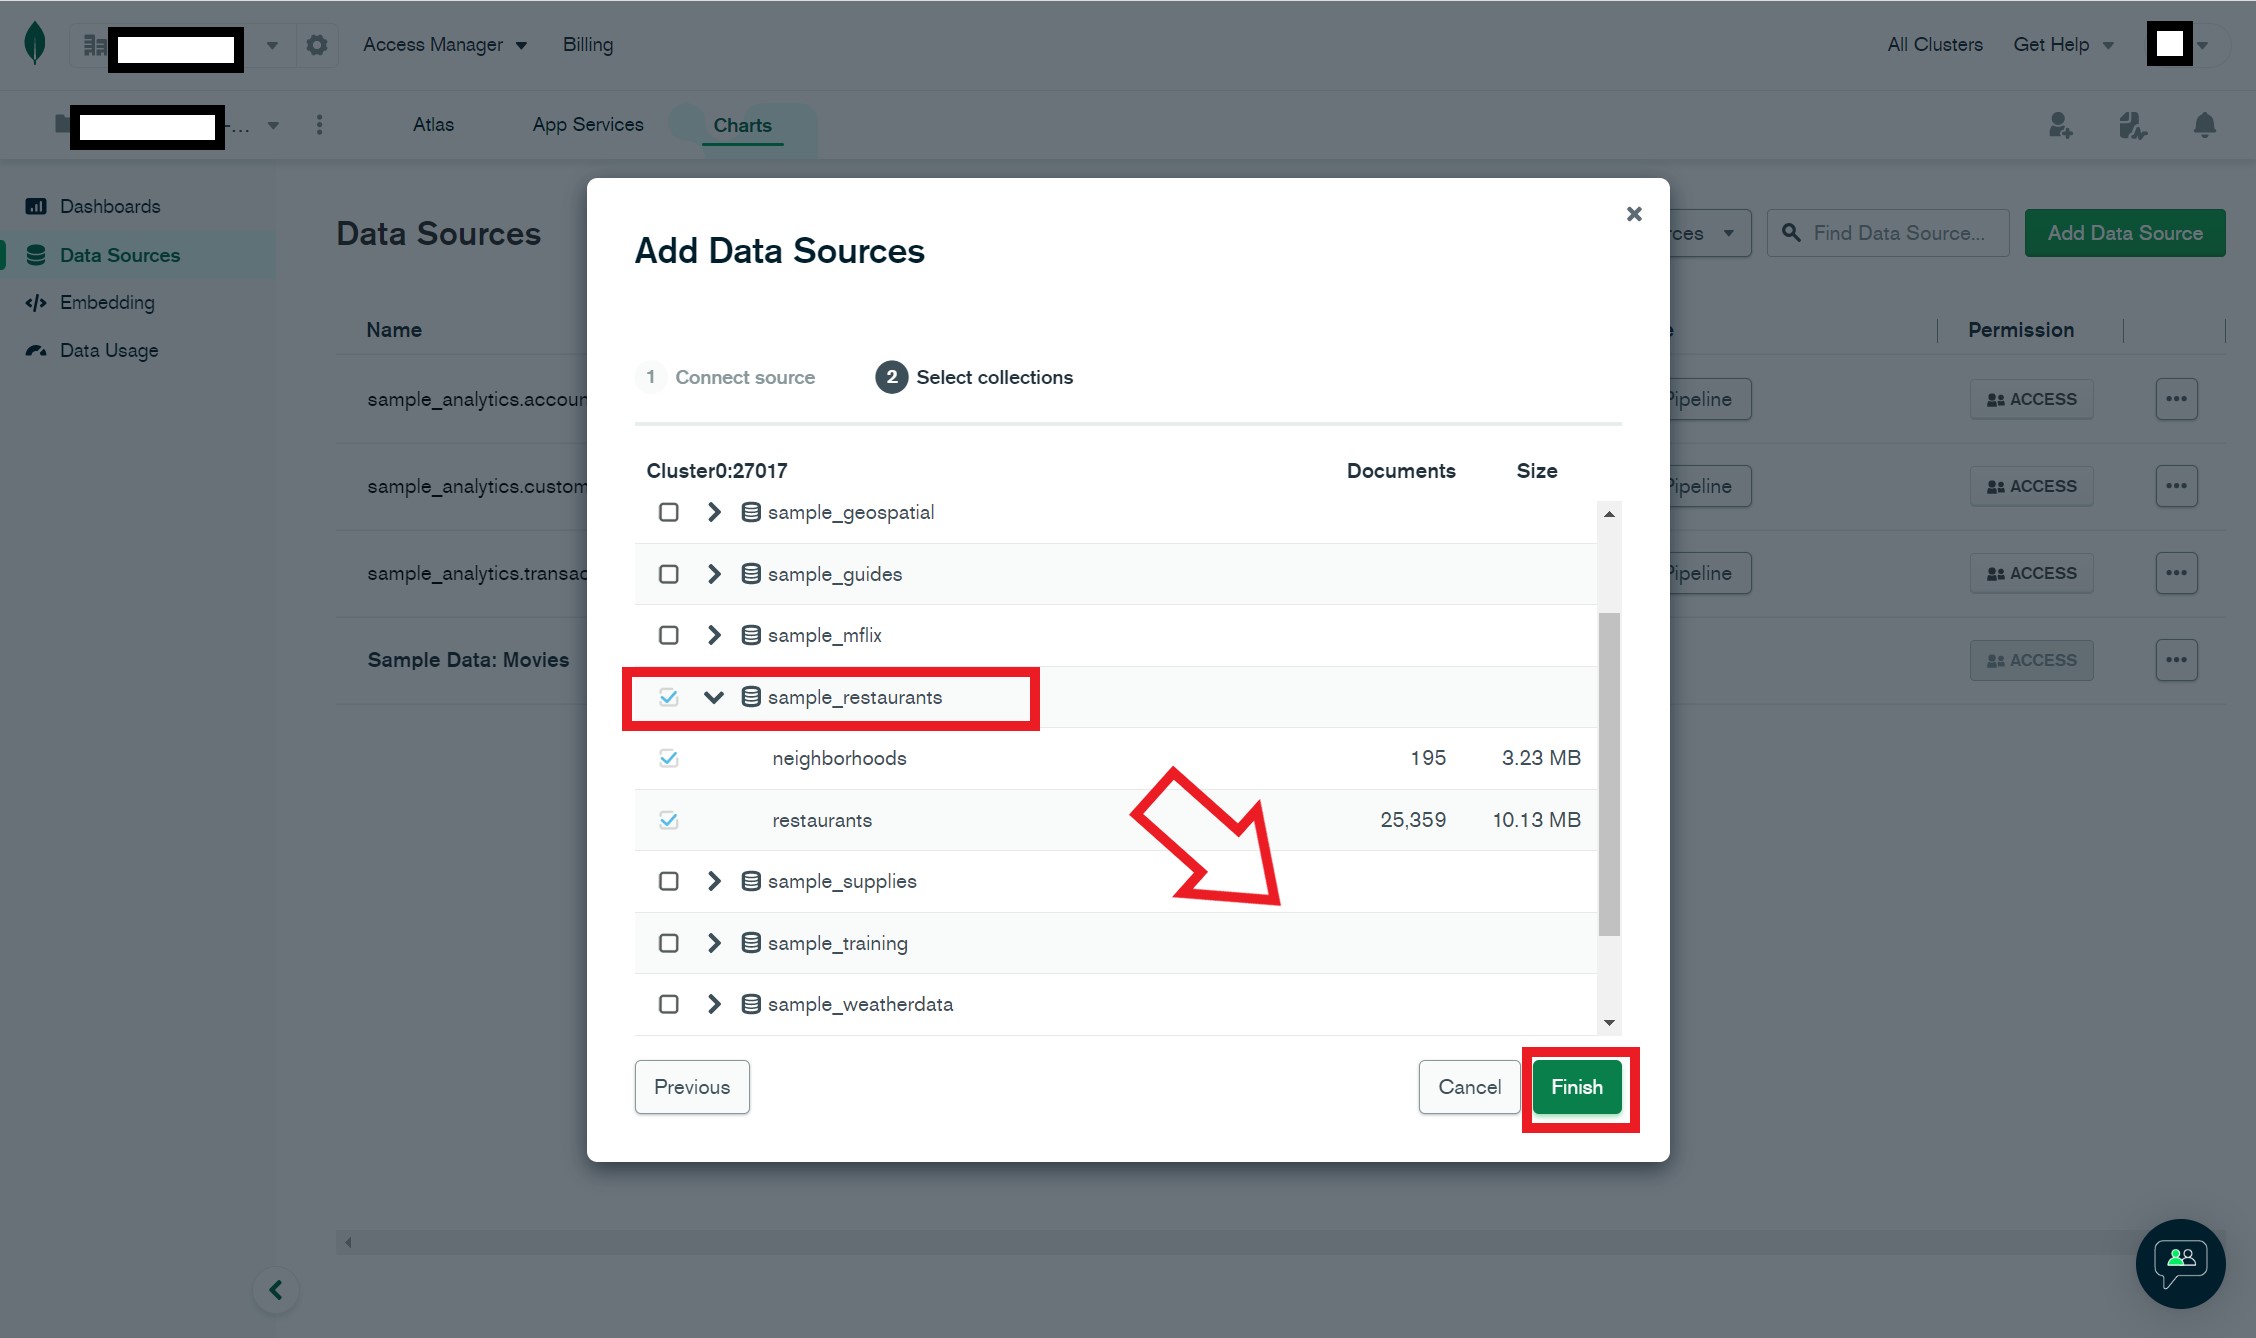
Task: Click the Dashboards sidebar icon
Action: coord(36,206)
